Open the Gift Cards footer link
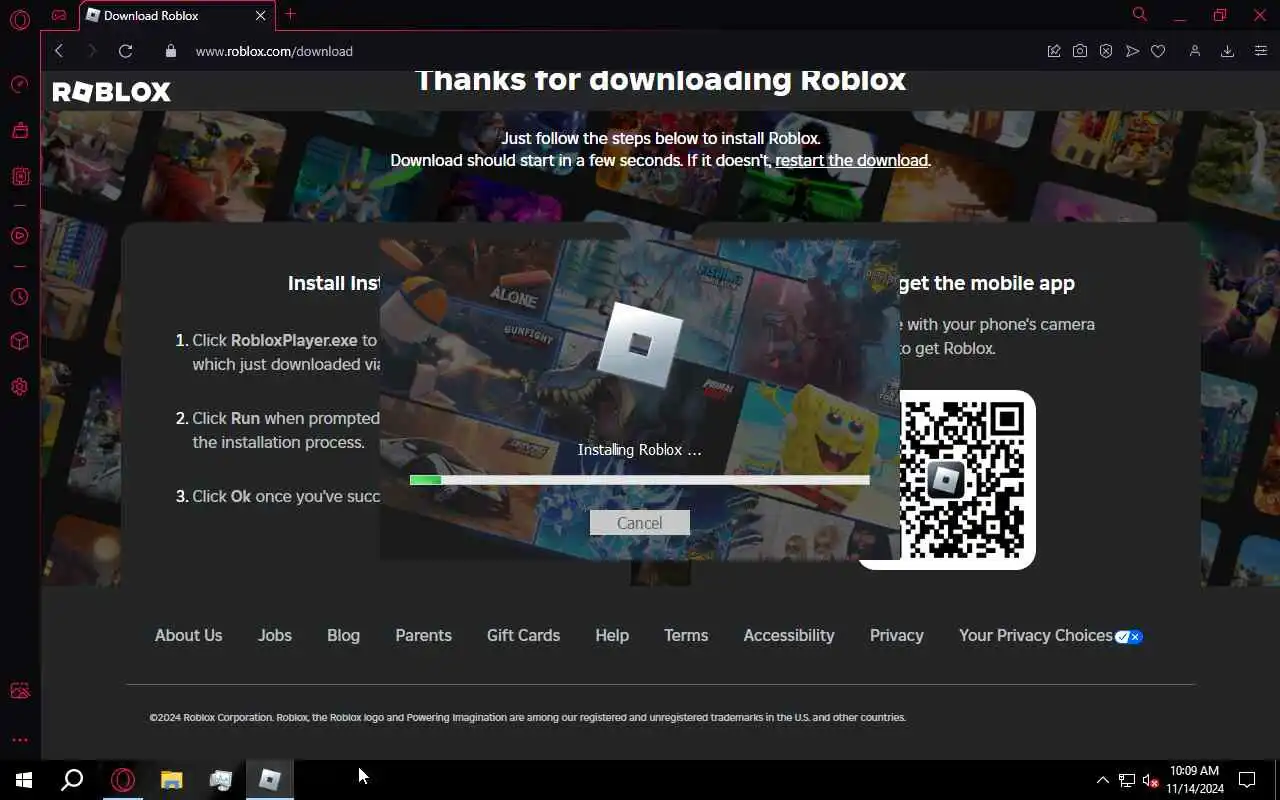Viewport: 1280px width, 800px height. click(x=523, y=635)
